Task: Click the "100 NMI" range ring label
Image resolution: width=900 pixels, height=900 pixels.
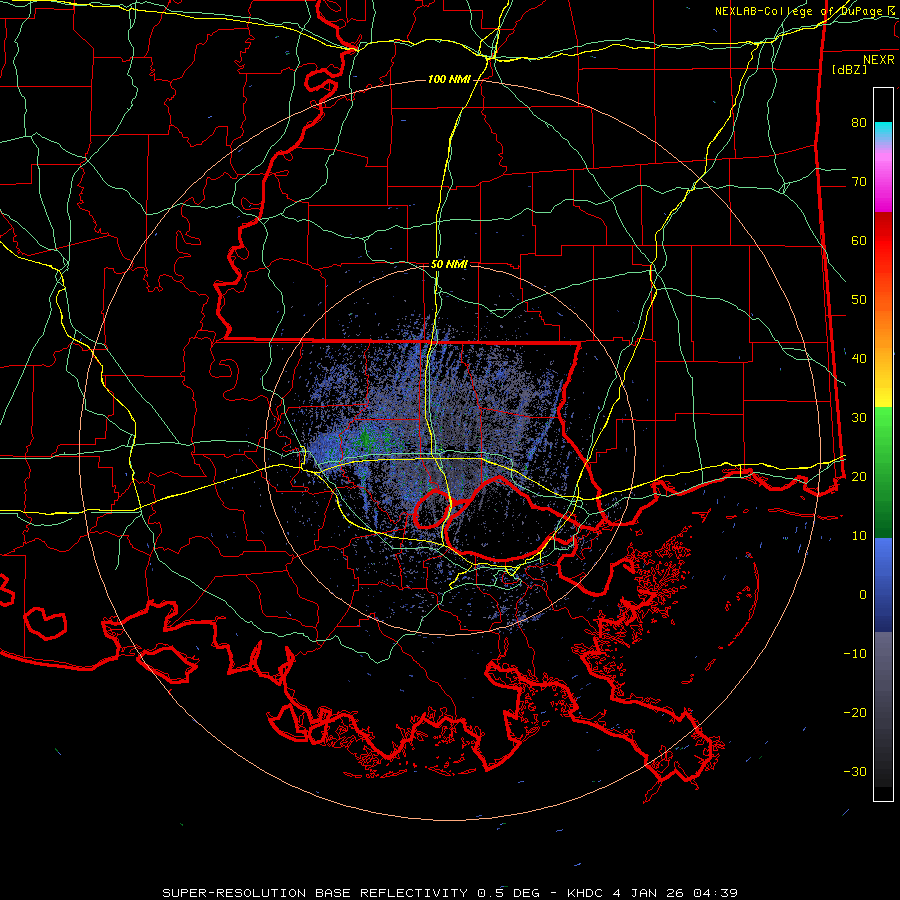Action: tap(449, 79)
